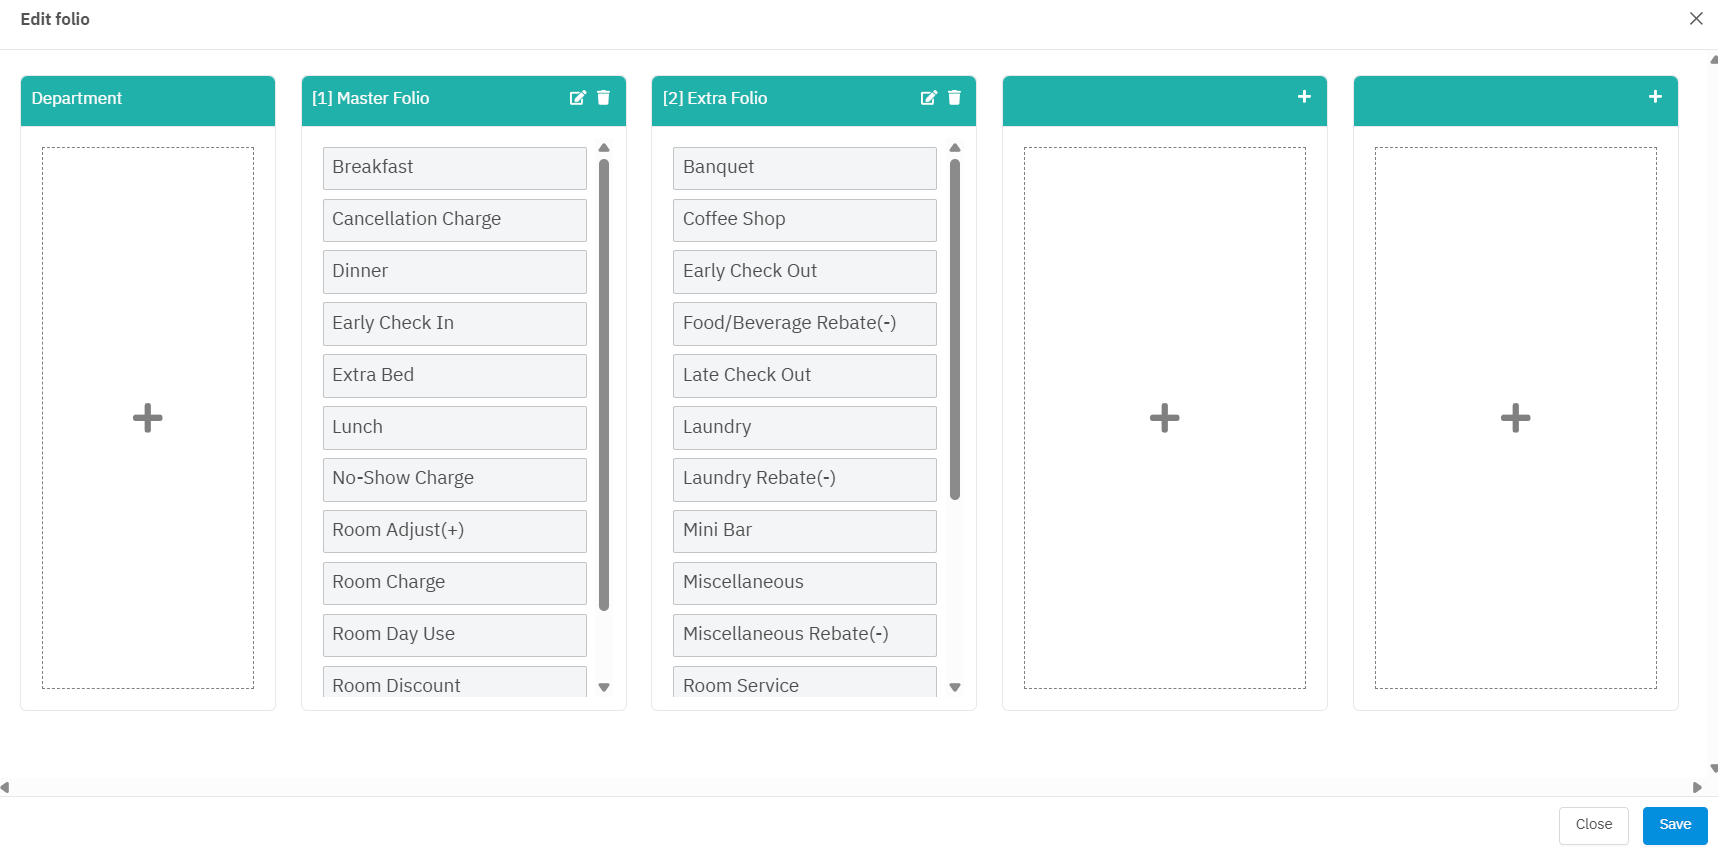
Task: Add a new folio with third column plus icon
Action: coord(1304,97)
